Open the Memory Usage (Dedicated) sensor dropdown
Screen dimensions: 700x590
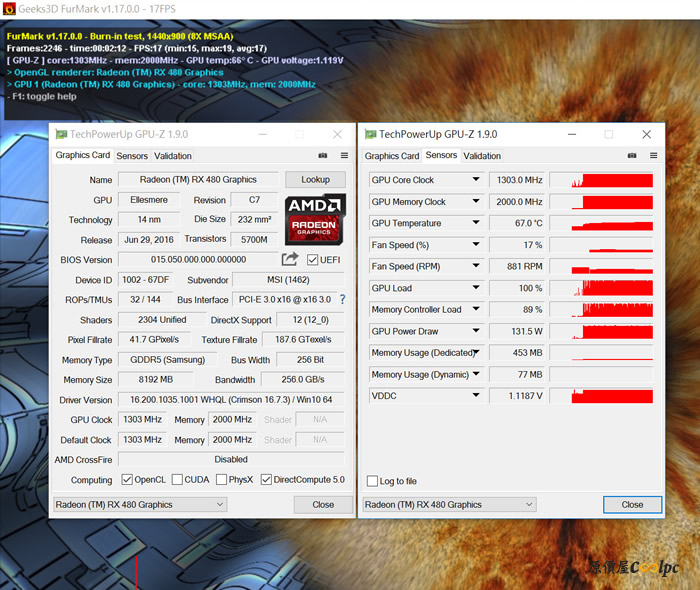[x=476, y=353]
